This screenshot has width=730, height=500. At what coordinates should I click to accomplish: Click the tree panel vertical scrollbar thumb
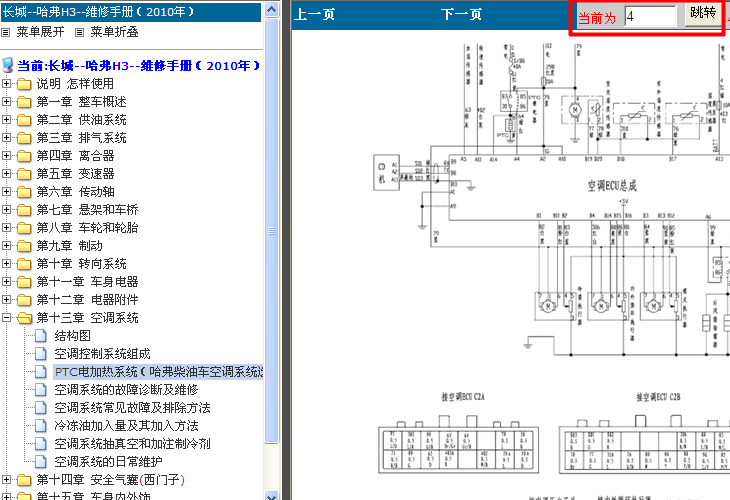271,231
